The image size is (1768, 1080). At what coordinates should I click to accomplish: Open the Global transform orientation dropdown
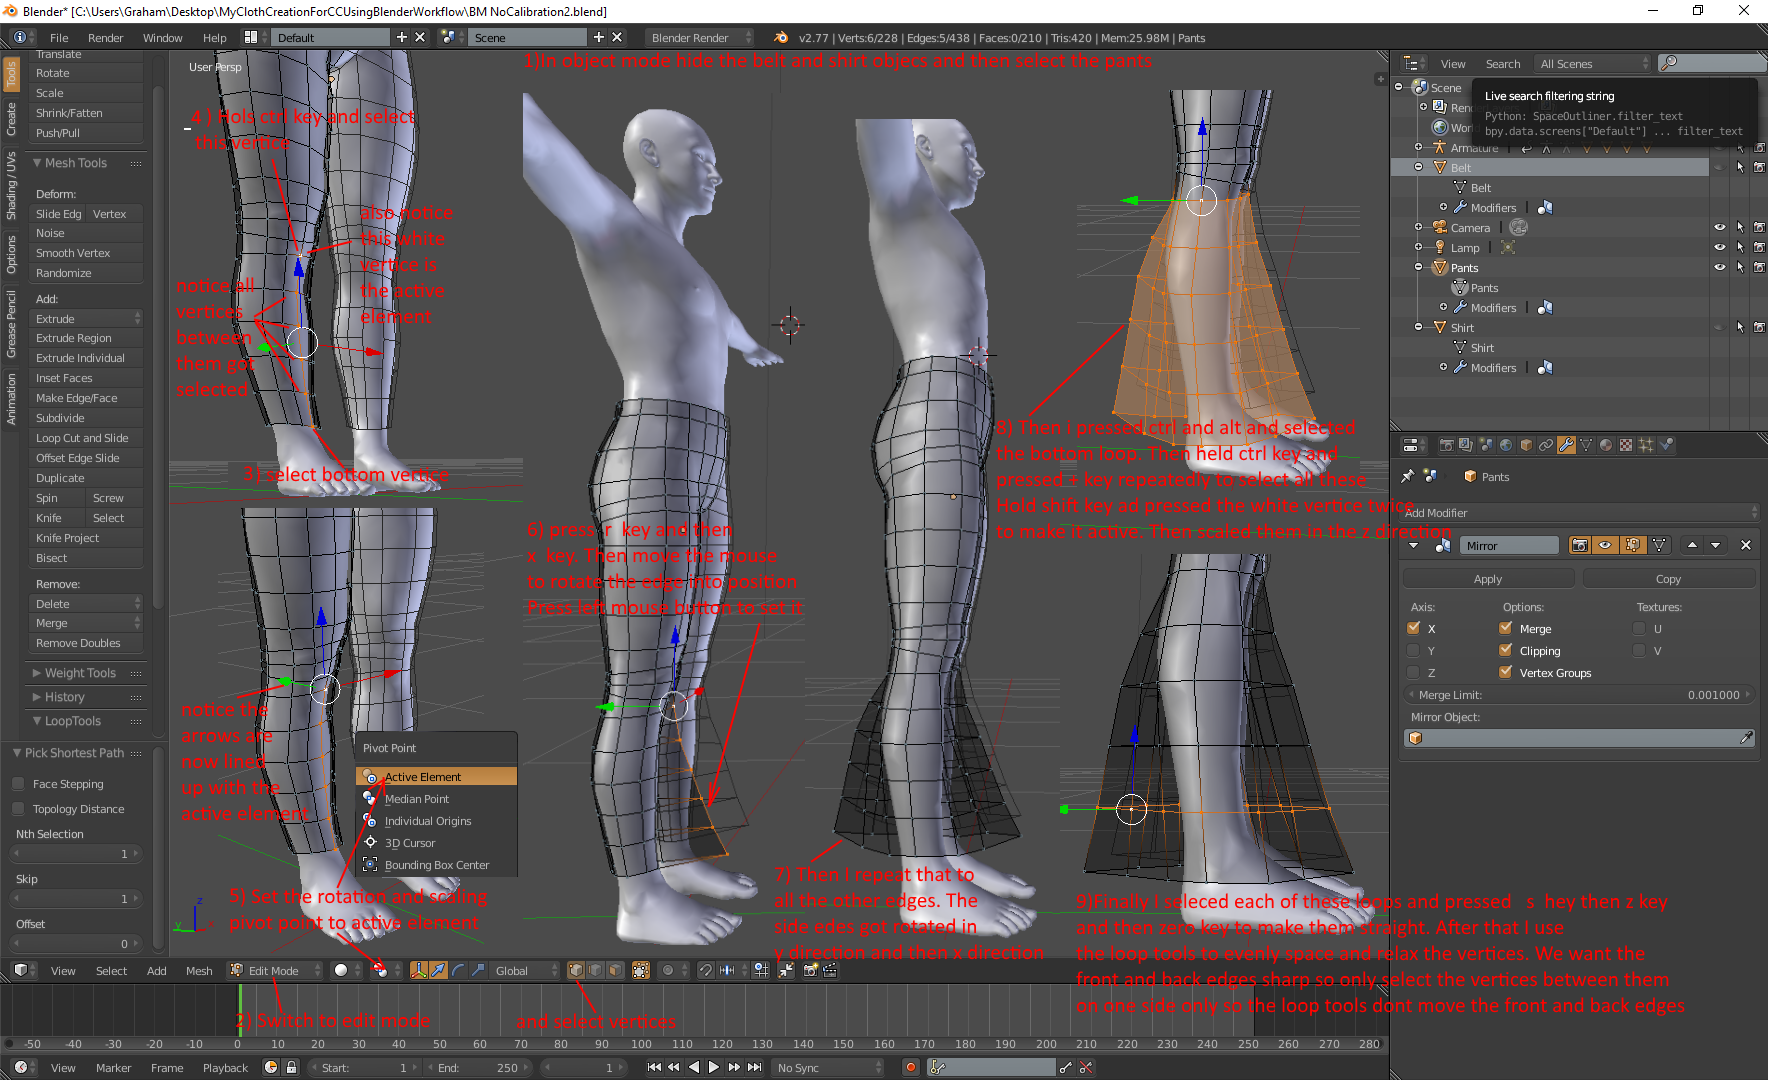[x=525, y=970]
